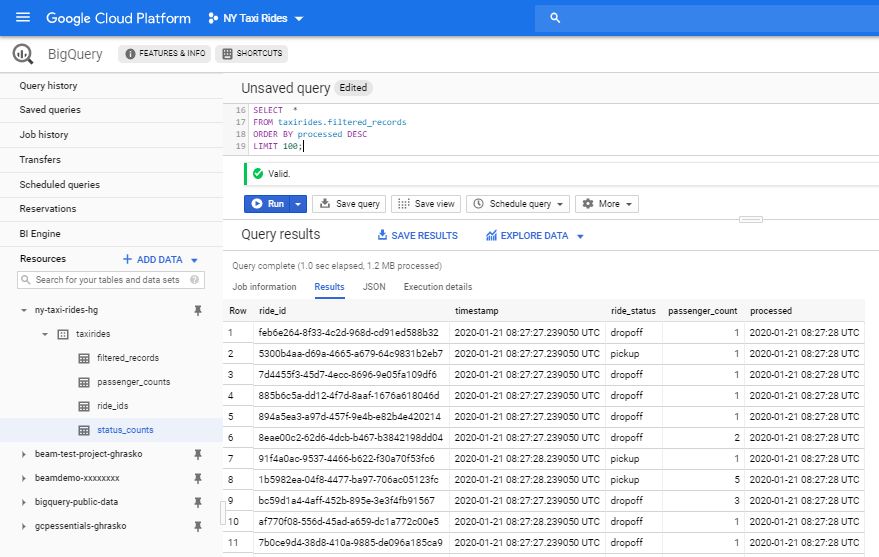Open the Shortcuts button
This screenshot has height=557, width=879.
(252, 53)
